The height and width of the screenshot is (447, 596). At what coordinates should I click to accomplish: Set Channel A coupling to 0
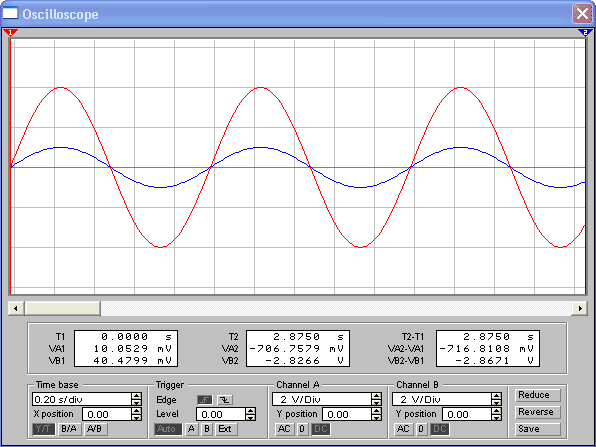pos(302,429)
